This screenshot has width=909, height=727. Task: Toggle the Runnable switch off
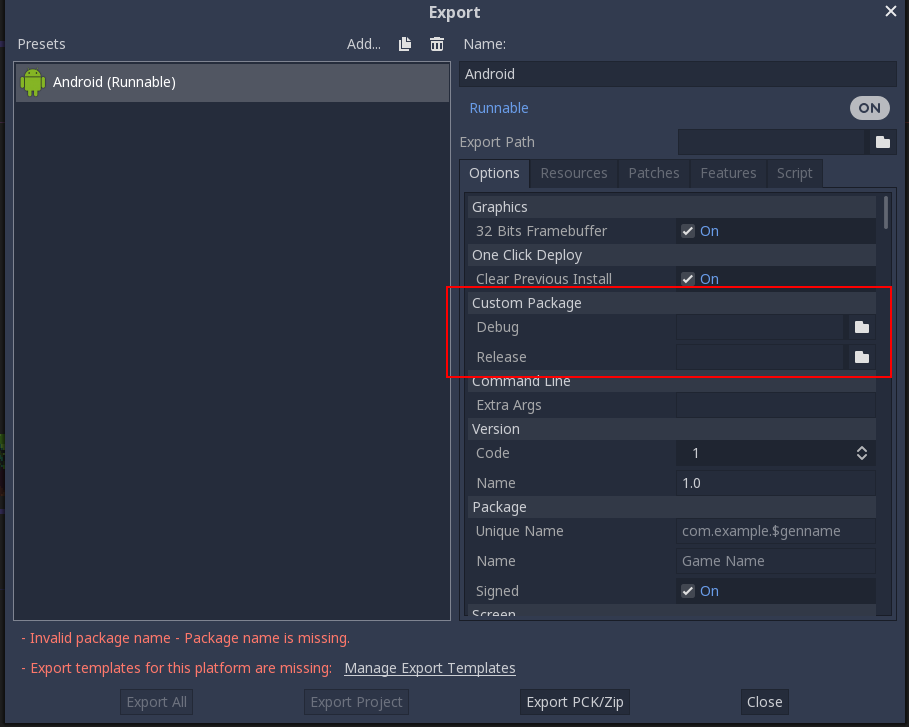click(869, 108)
